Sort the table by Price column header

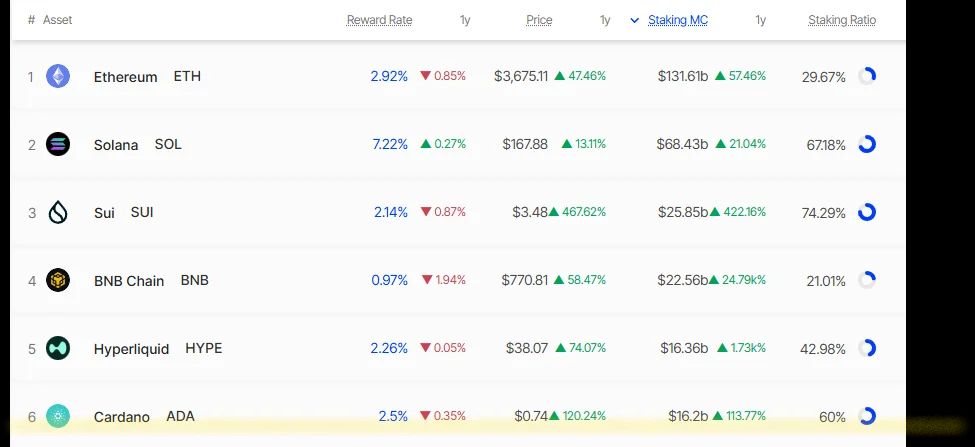539,20
